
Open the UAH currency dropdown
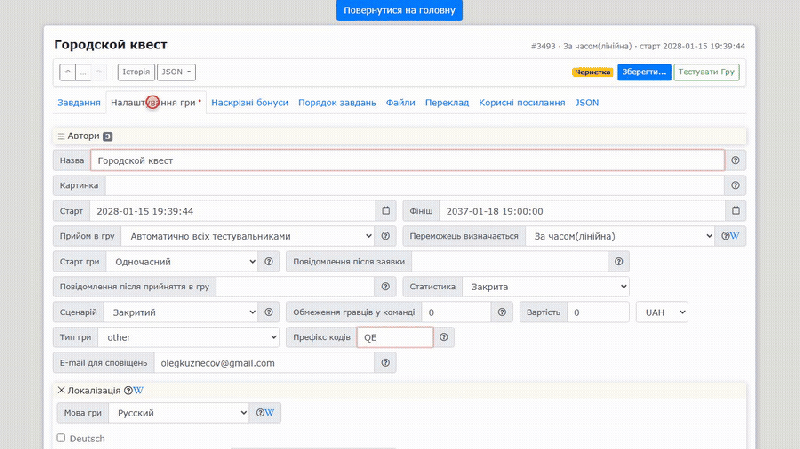pyautogui.click(x=662, y=312)
